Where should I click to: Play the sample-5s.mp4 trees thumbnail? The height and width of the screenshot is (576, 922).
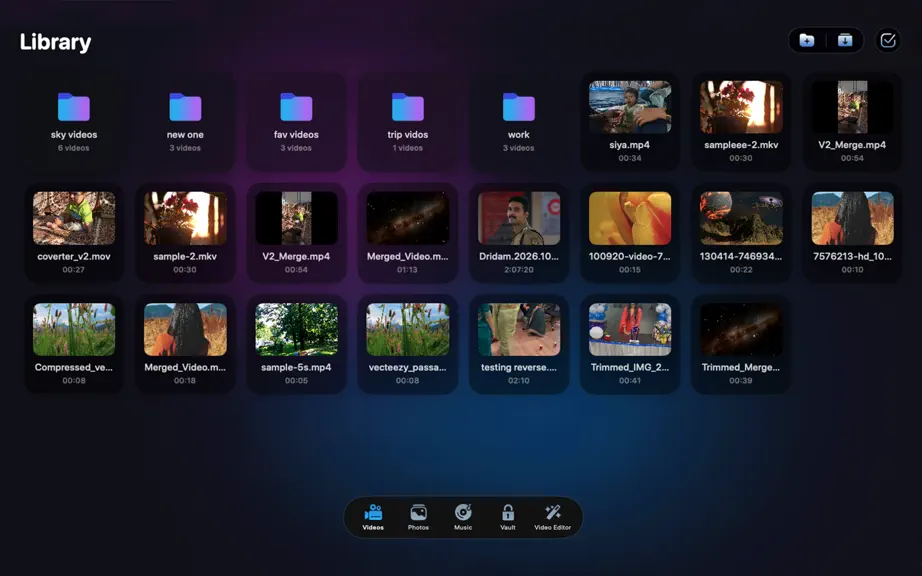[296, 329]
